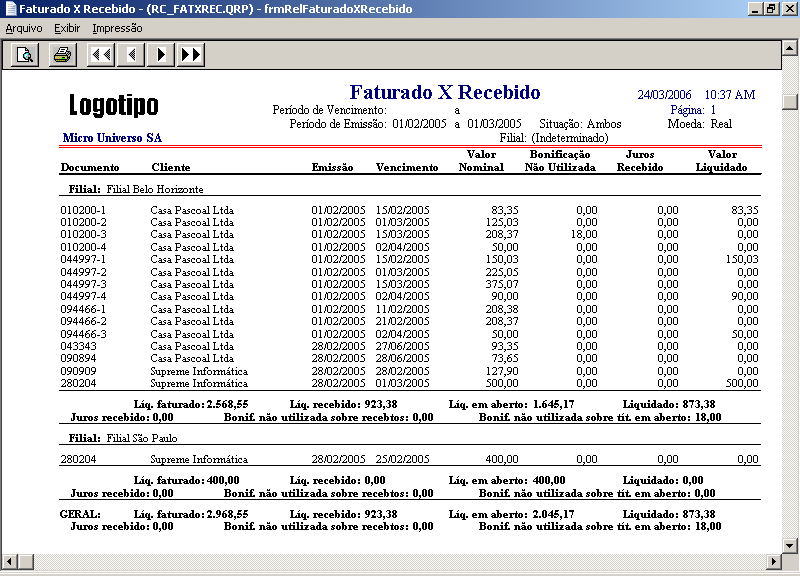Click the Página: 1 indicator
This screenshot has height=576, width=800.
click(693, 110)
